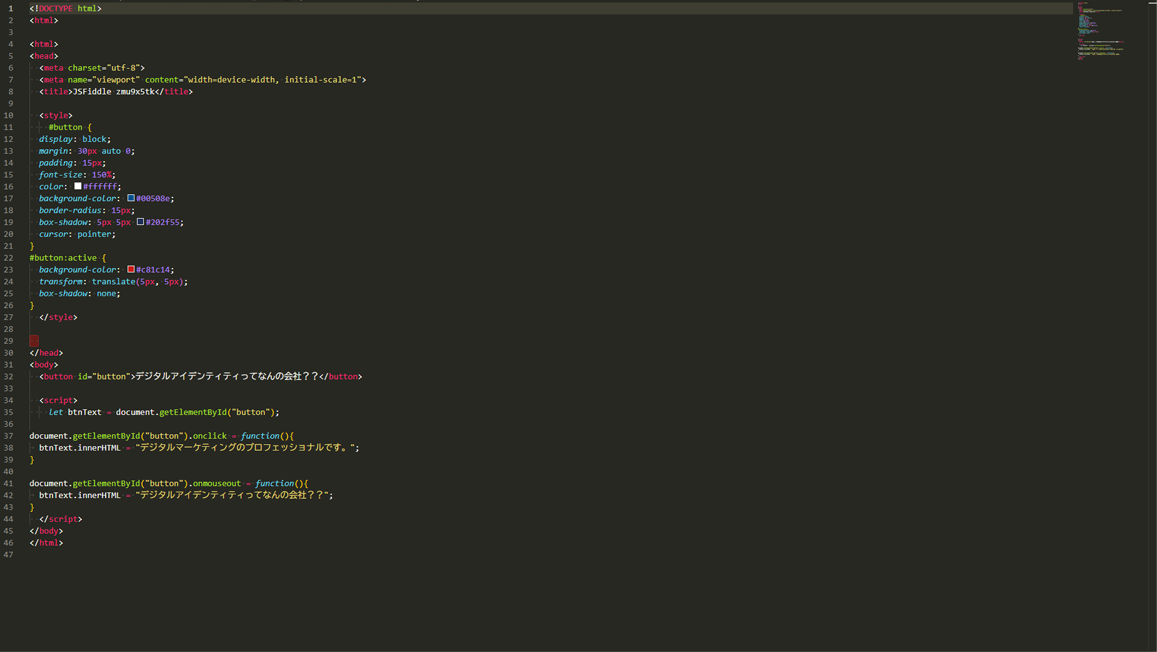Click the opening "<script>" tag
This screenshot has height=652, width=1157.
click(x=58, y=400)
